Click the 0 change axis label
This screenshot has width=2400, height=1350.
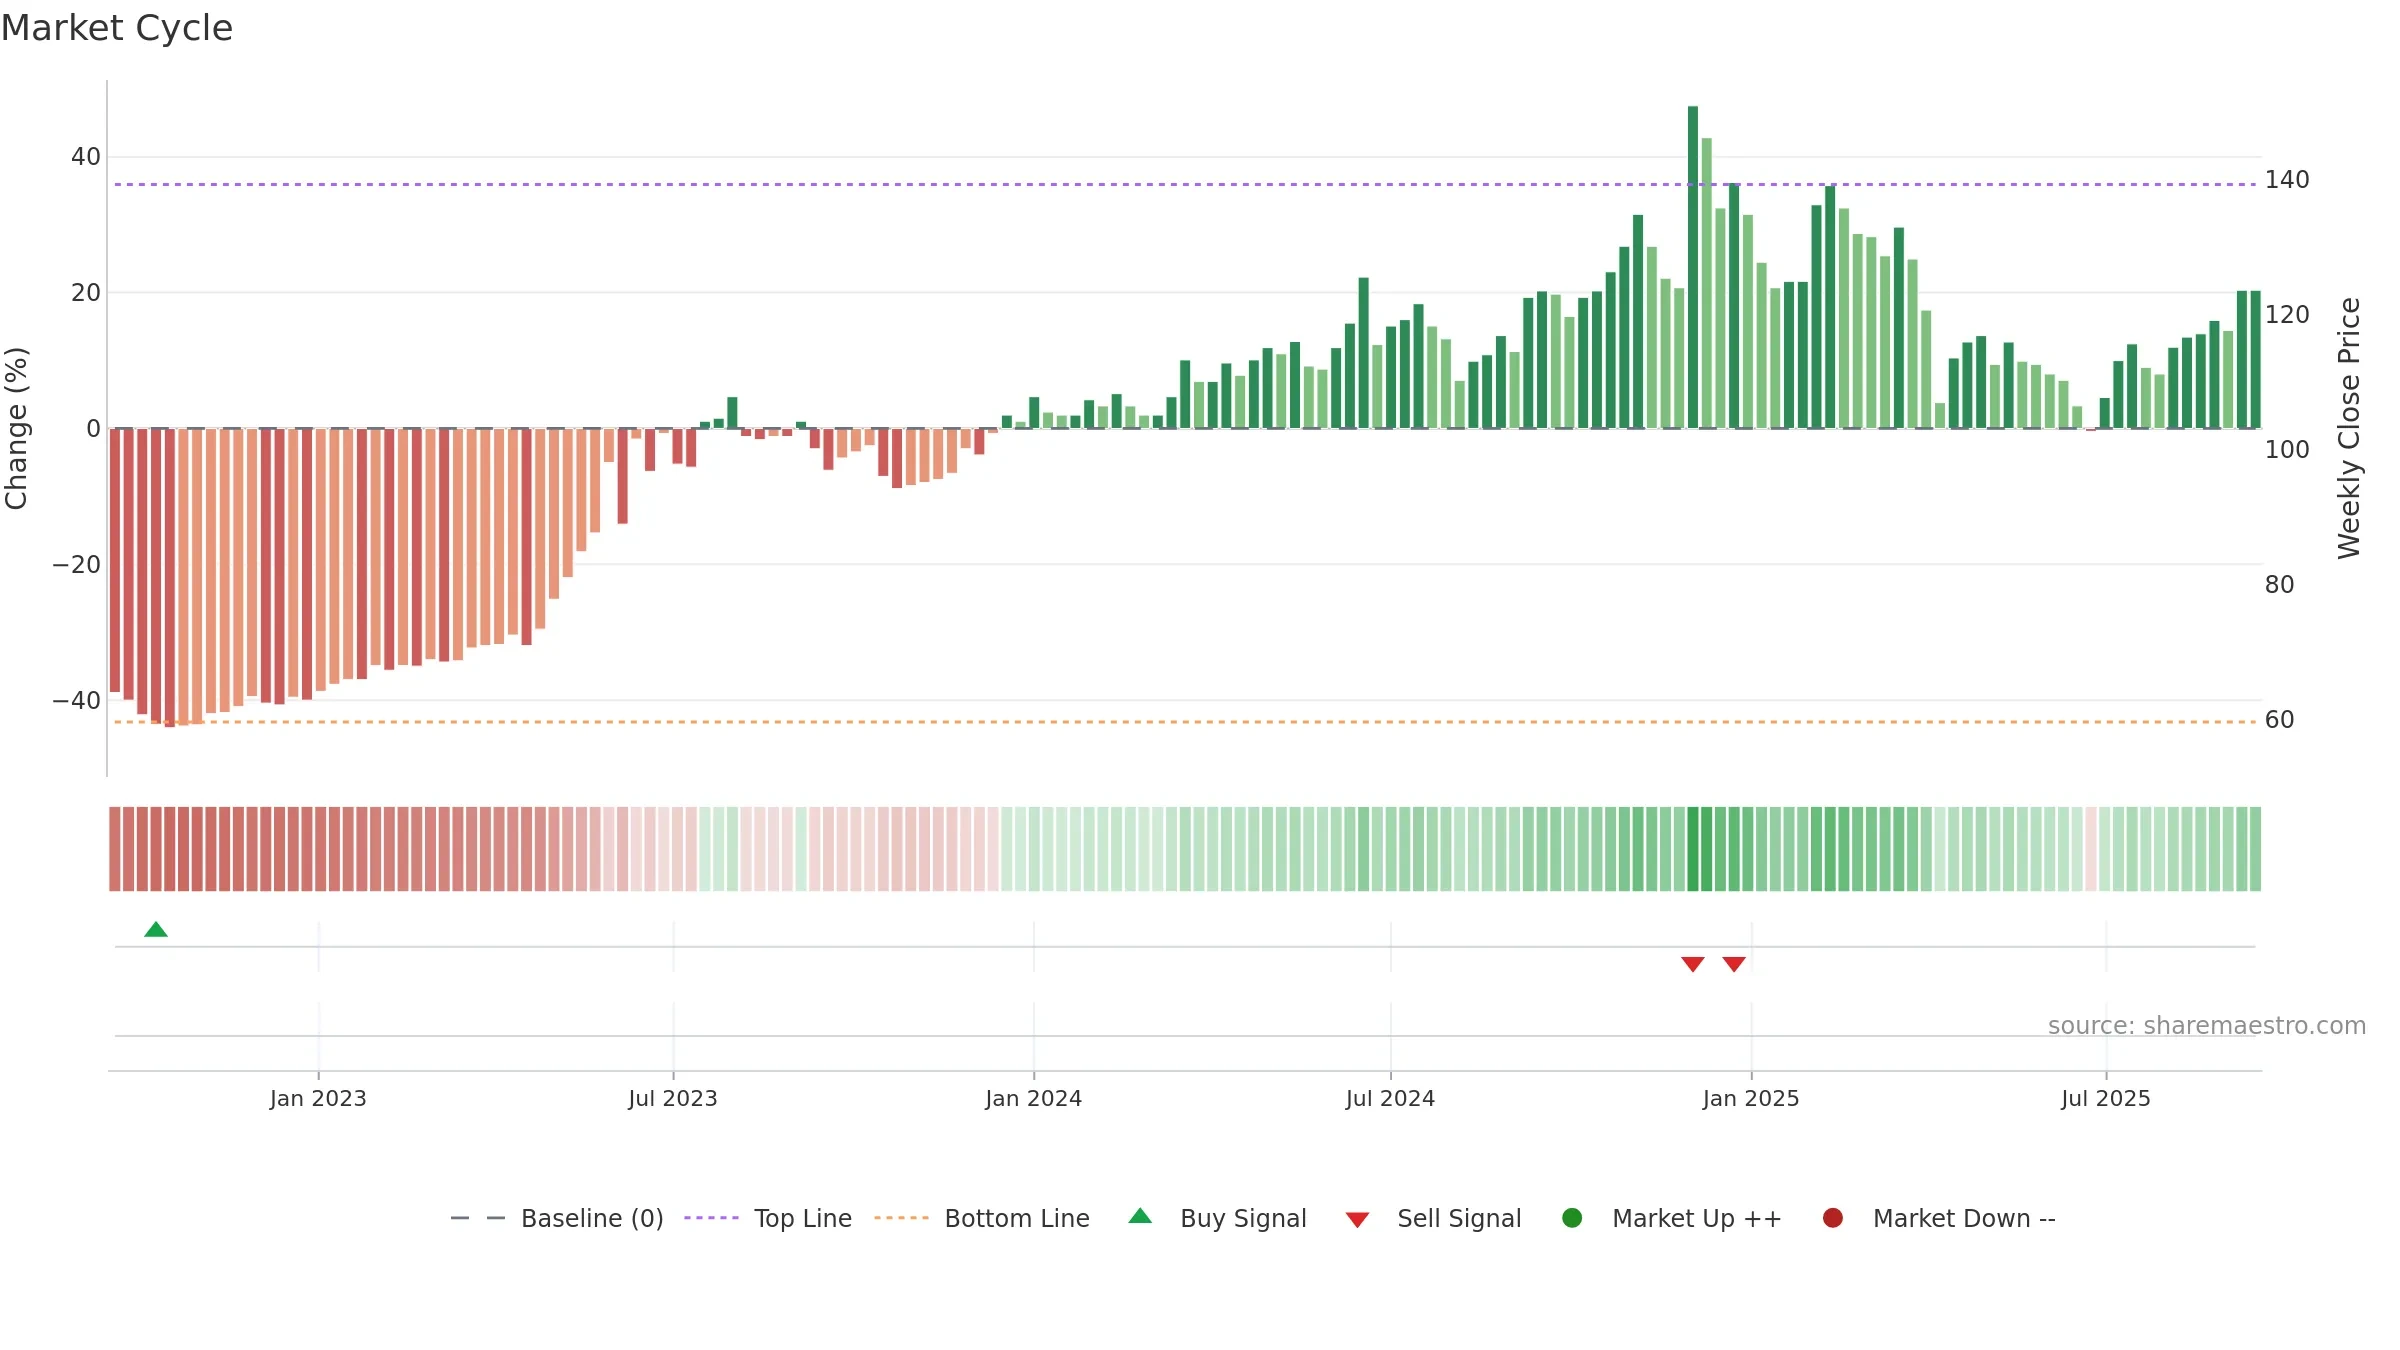point(94,428)
